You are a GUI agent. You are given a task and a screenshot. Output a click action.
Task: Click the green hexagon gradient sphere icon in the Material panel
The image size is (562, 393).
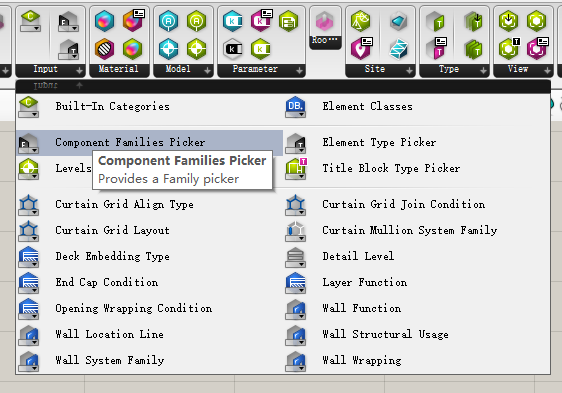pos(132,49)
